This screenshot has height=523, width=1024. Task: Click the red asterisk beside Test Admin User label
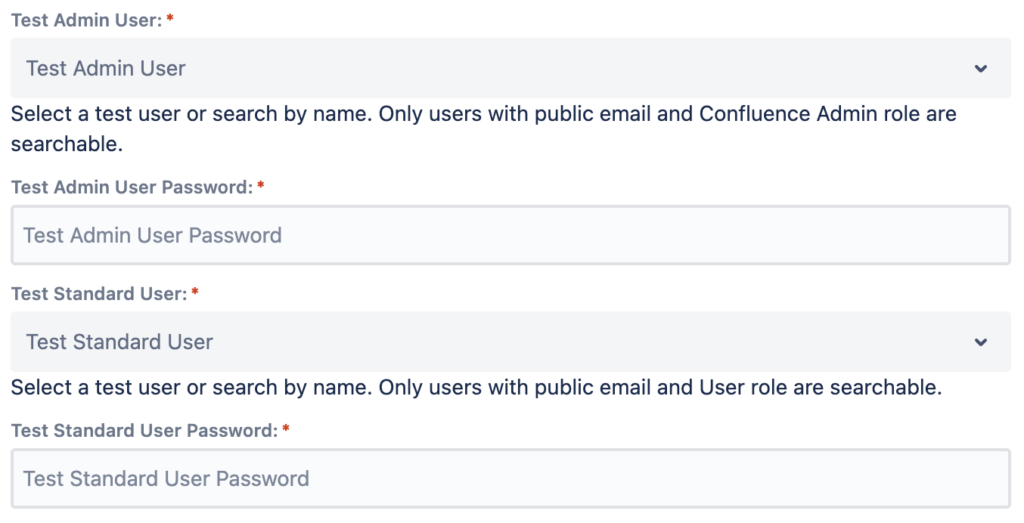tap(170, 19)
